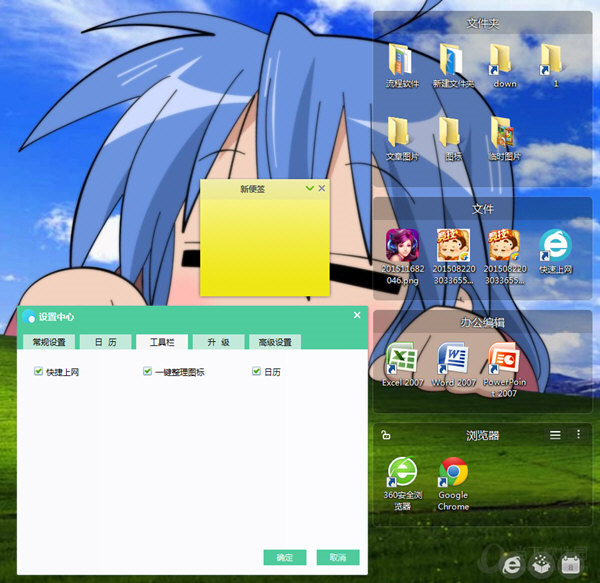Viewport: 600px width, 583px height.
Task: Click inside the yellow sticky note body
Action: [x=265, y=247]
